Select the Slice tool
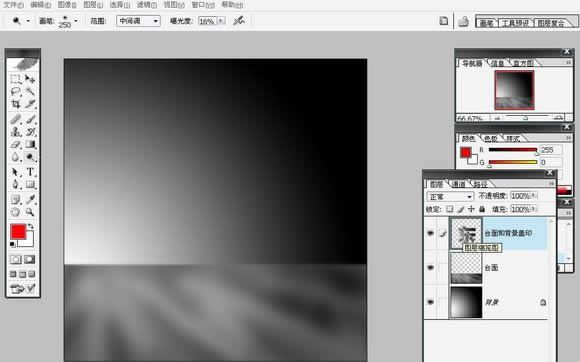 pyautogui.click(x=30, y=104)
